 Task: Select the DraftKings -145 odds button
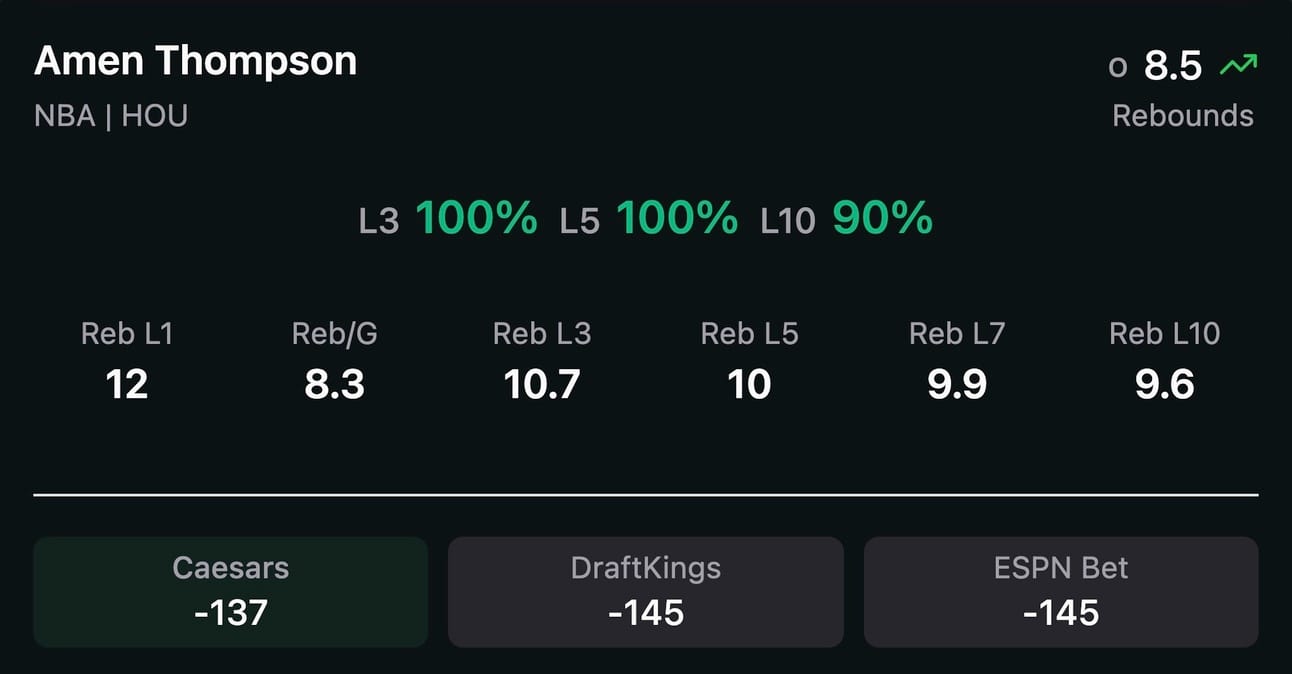click(x=646, y=592)
